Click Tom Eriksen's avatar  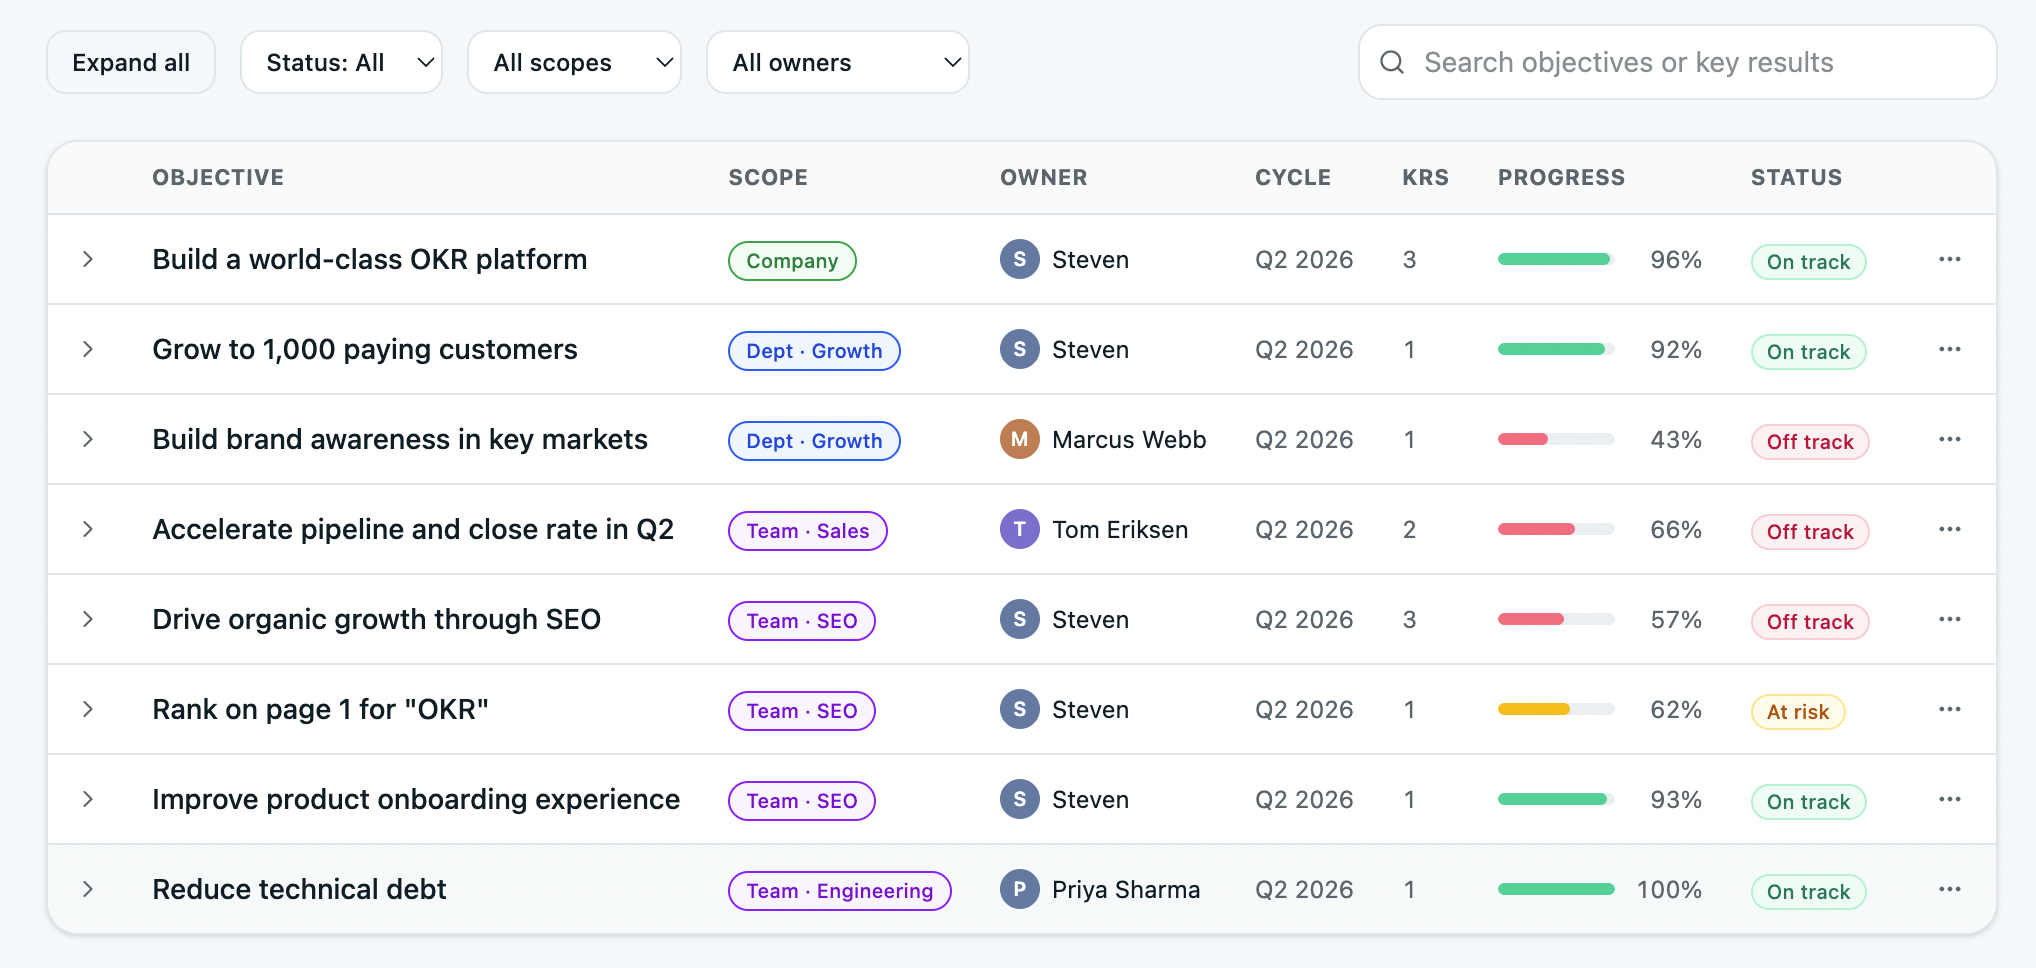[1019, 529]
